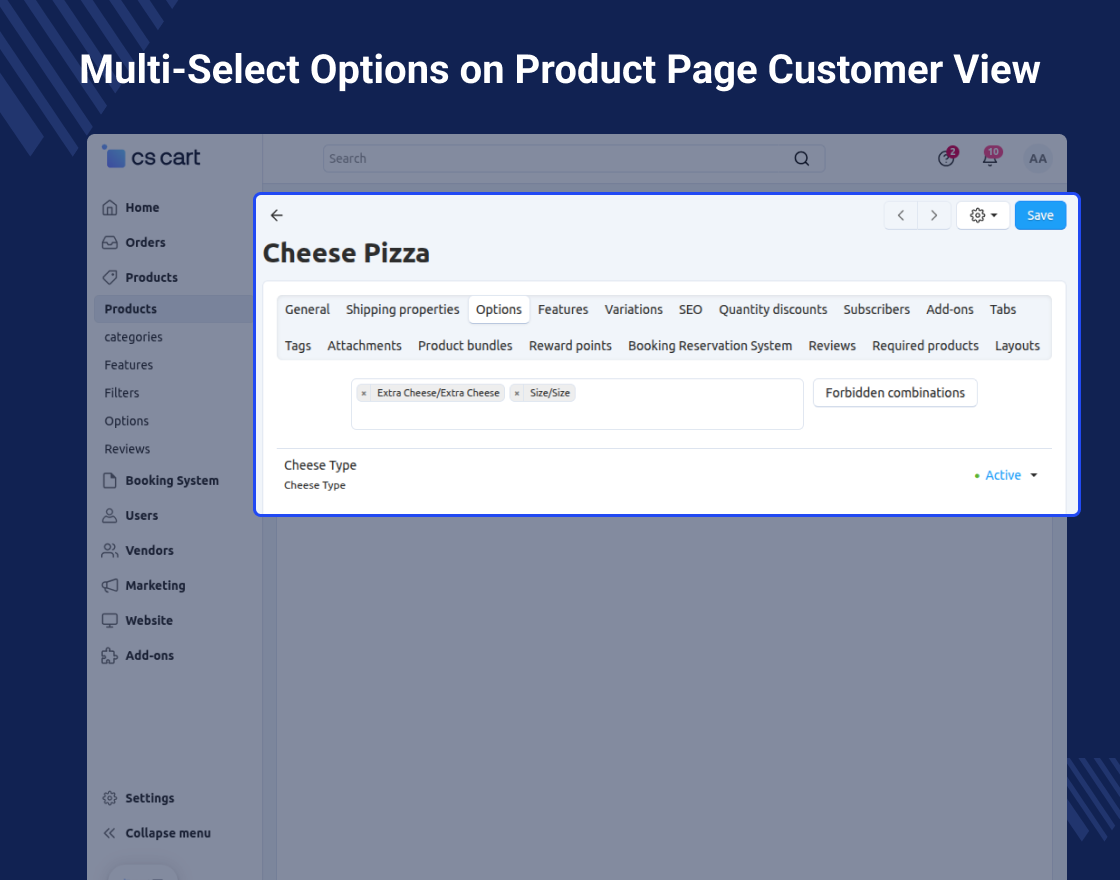The width and height of the screenshot is (1120, 880).
Task: Click the search magnifier icon
Action: point(801,159)
